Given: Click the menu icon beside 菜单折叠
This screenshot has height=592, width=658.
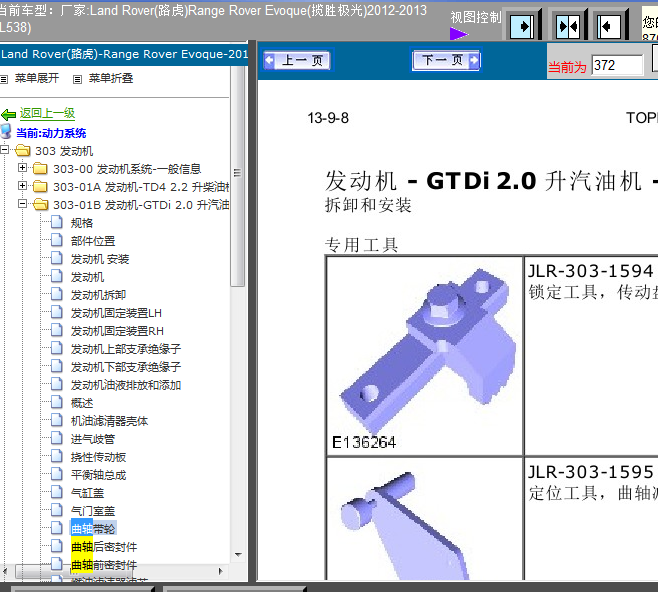Looking at the screenshot, I should [x=77, y=79].
